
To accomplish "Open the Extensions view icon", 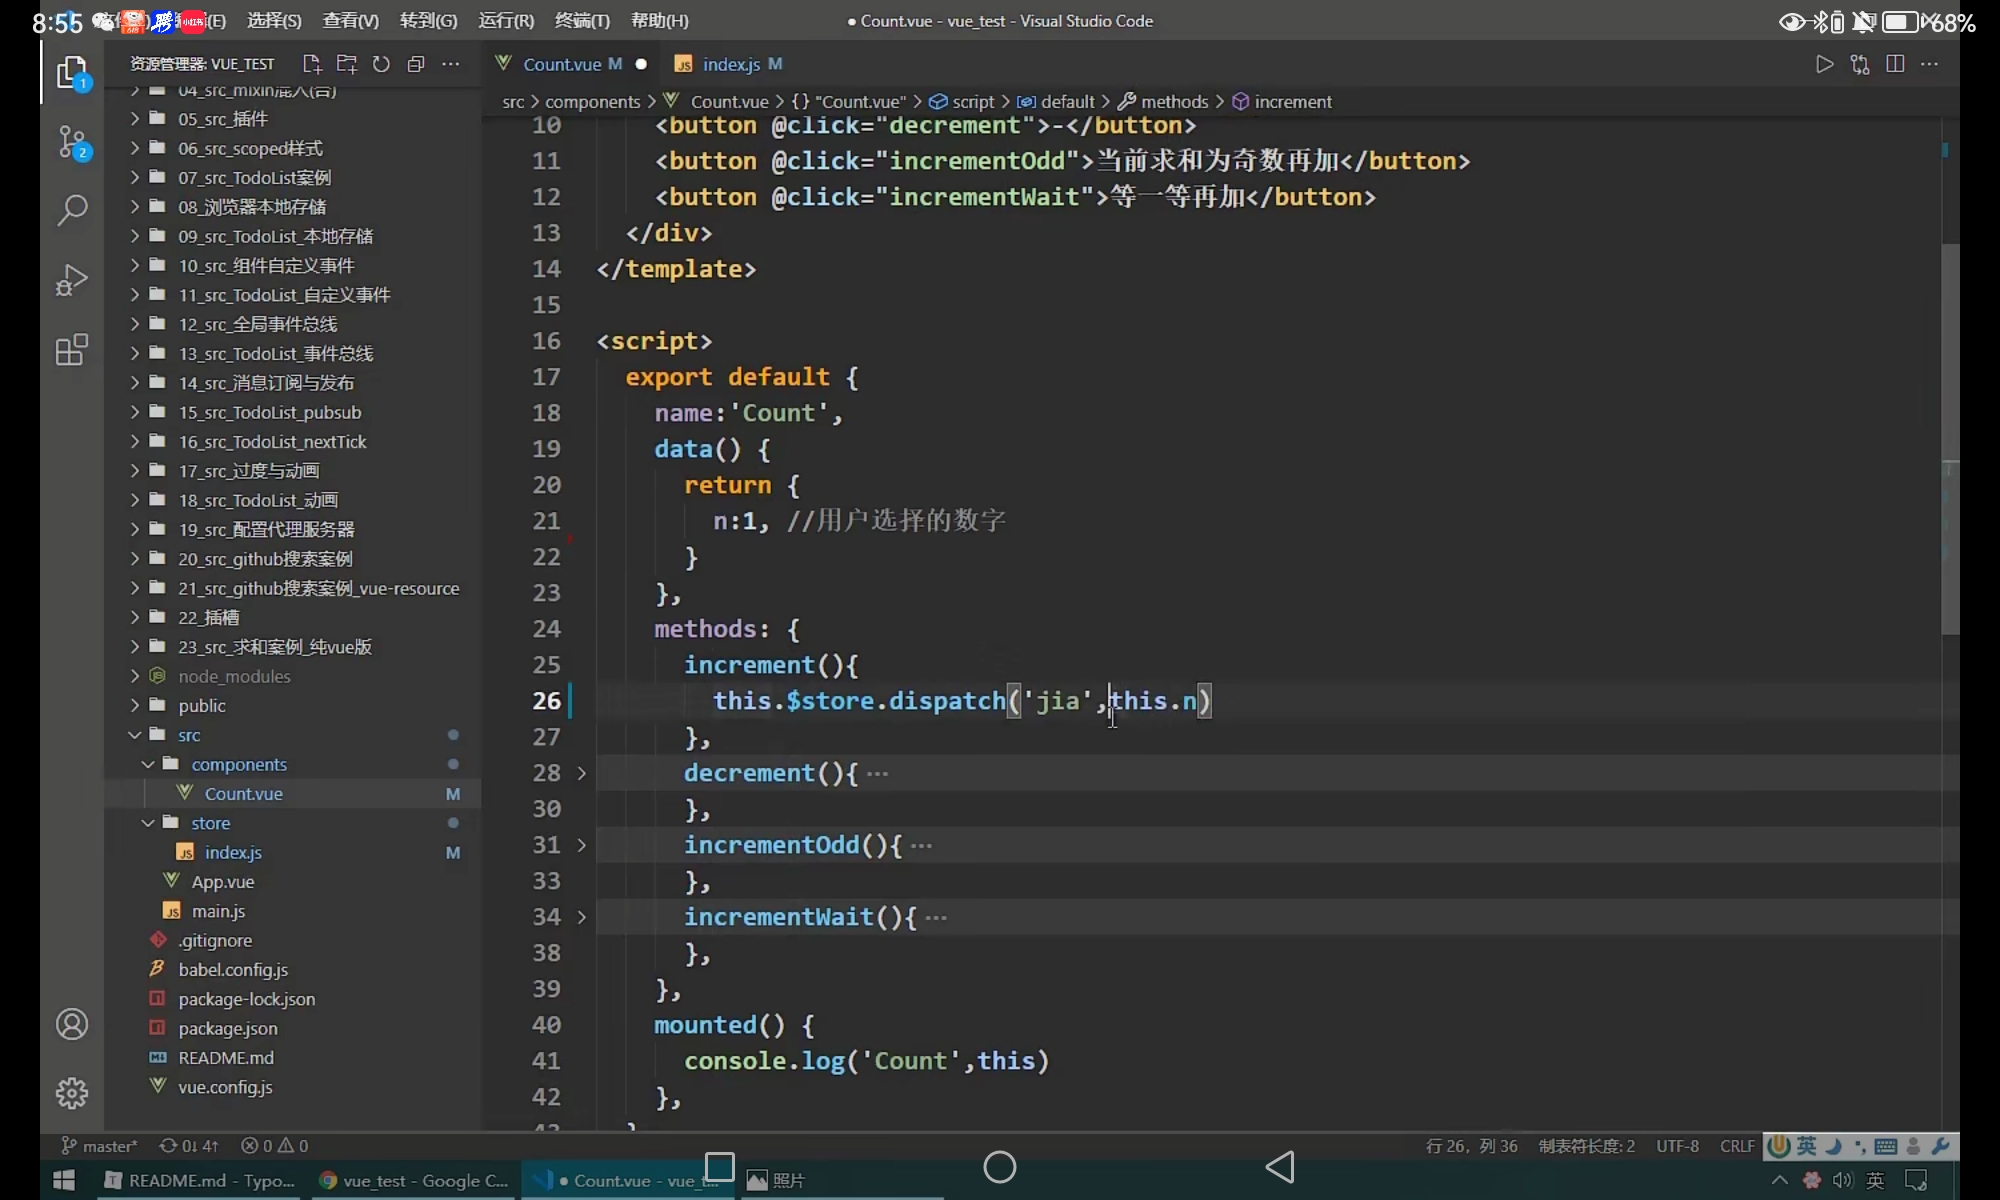I will click(x=72, y=350).
